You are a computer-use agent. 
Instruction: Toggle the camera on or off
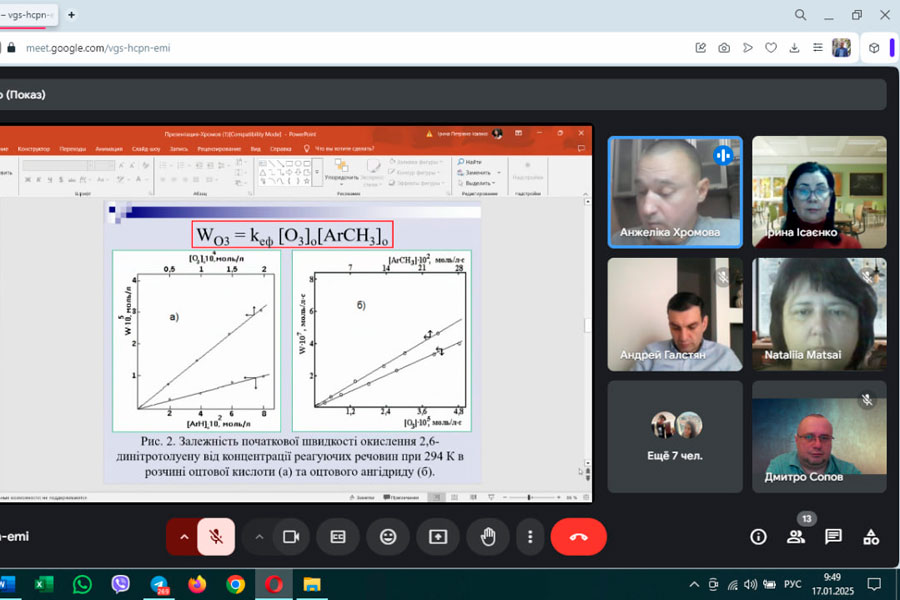[291, 537]
